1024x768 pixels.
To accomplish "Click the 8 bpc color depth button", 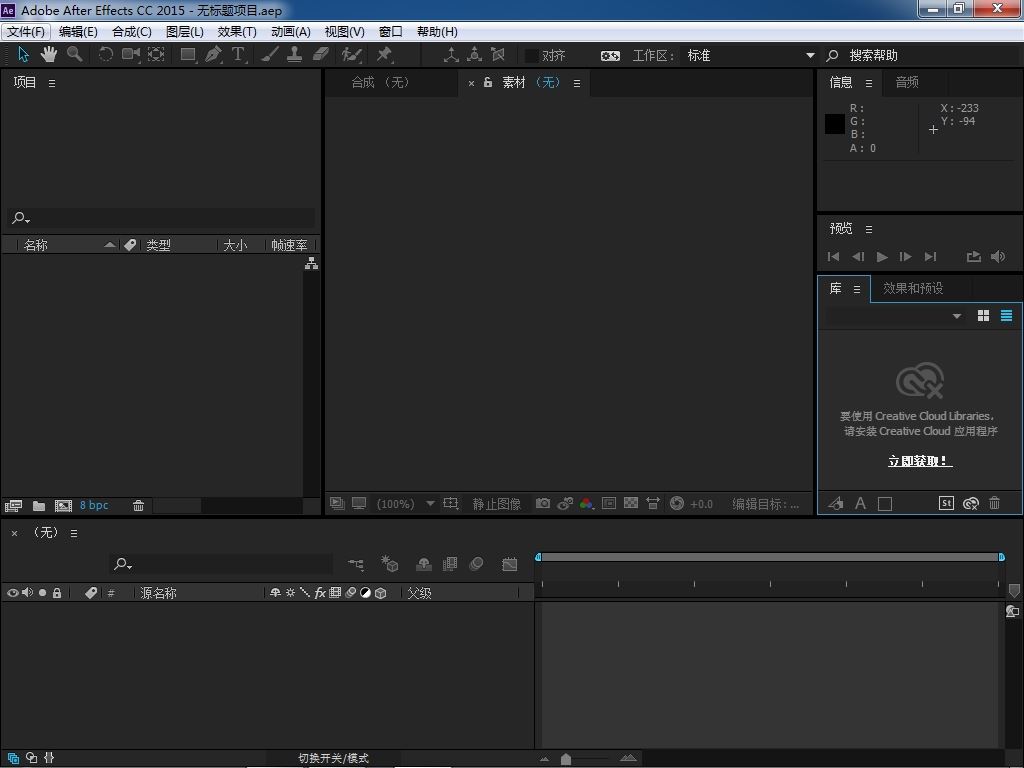I will pos(94,505).
